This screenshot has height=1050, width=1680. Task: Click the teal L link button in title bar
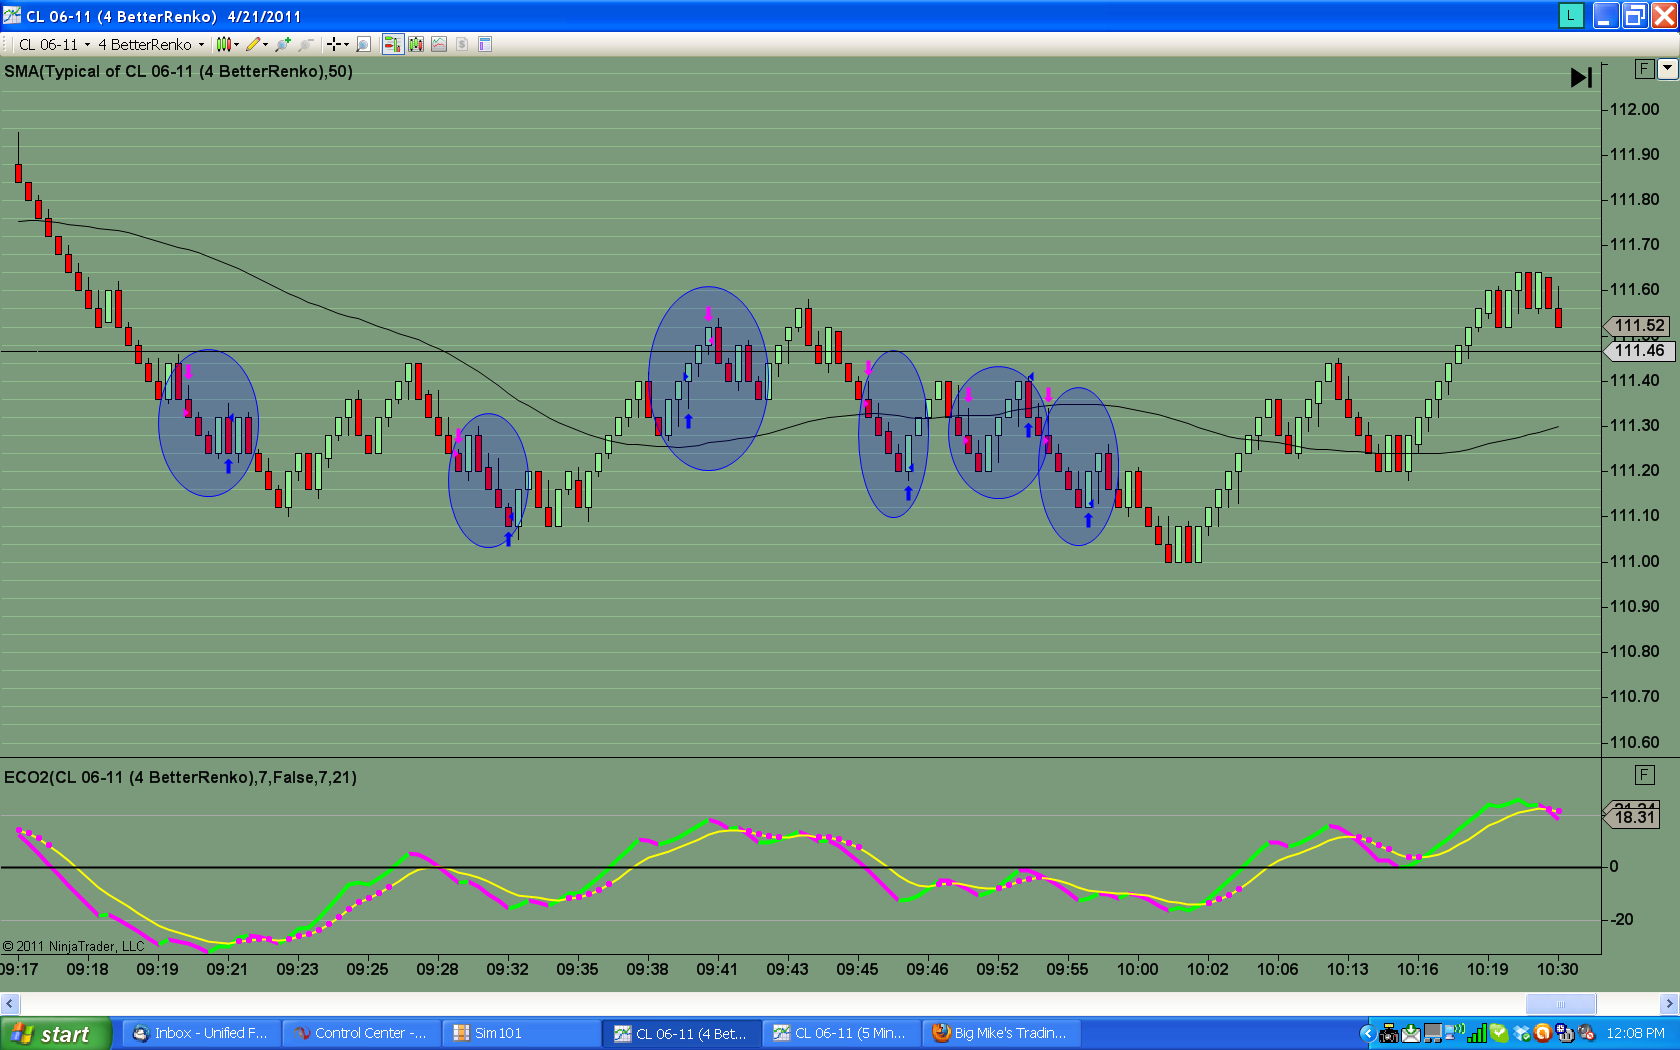coord(1571,16)
